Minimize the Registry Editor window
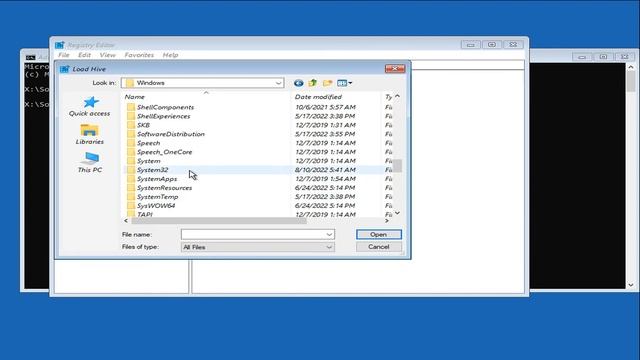The height and width of the screenshot is (360, 640). click(x=471, y=44)
